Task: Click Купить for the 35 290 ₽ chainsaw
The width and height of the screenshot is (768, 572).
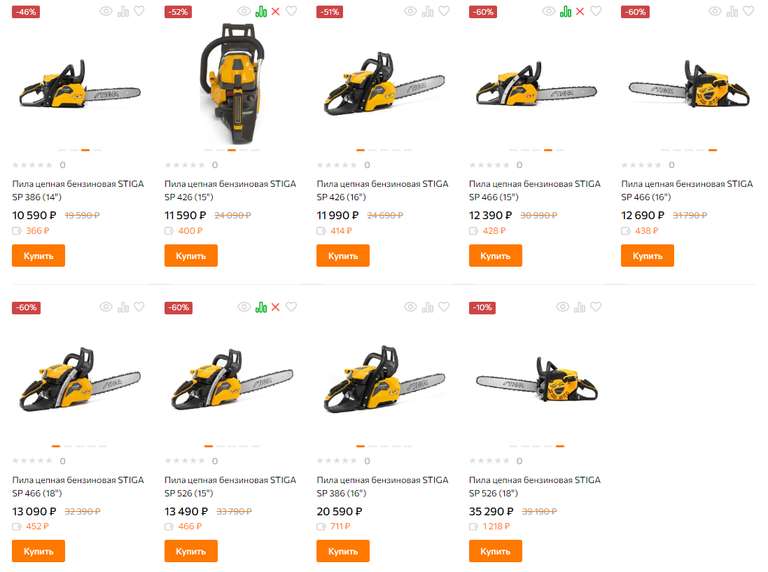Action: (495, 551)
